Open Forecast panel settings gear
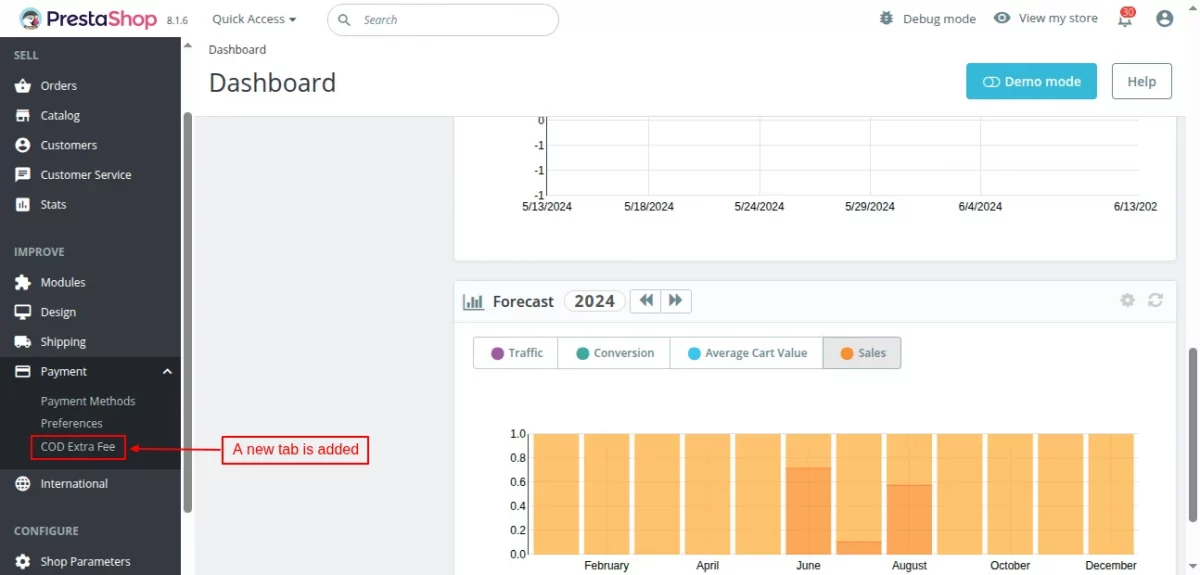 pyautogui.click(x=1128, y=300)
